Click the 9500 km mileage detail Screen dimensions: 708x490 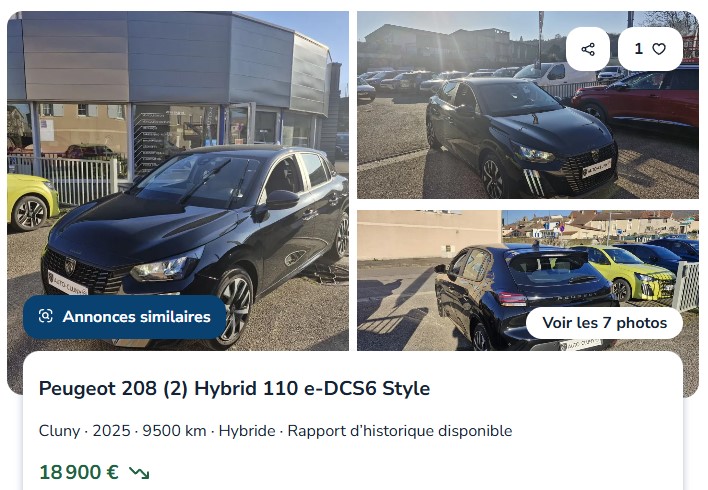[174, 431]
